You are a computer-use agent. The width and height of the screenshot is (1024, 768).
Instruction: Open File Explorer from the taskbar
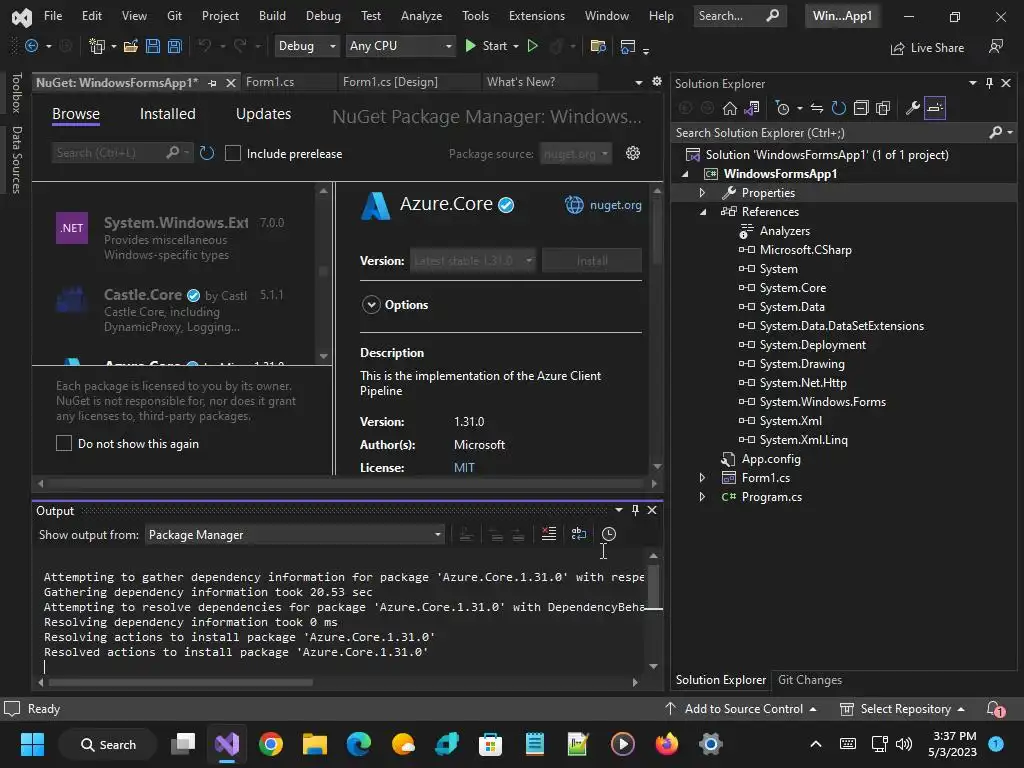pos(314,744)
